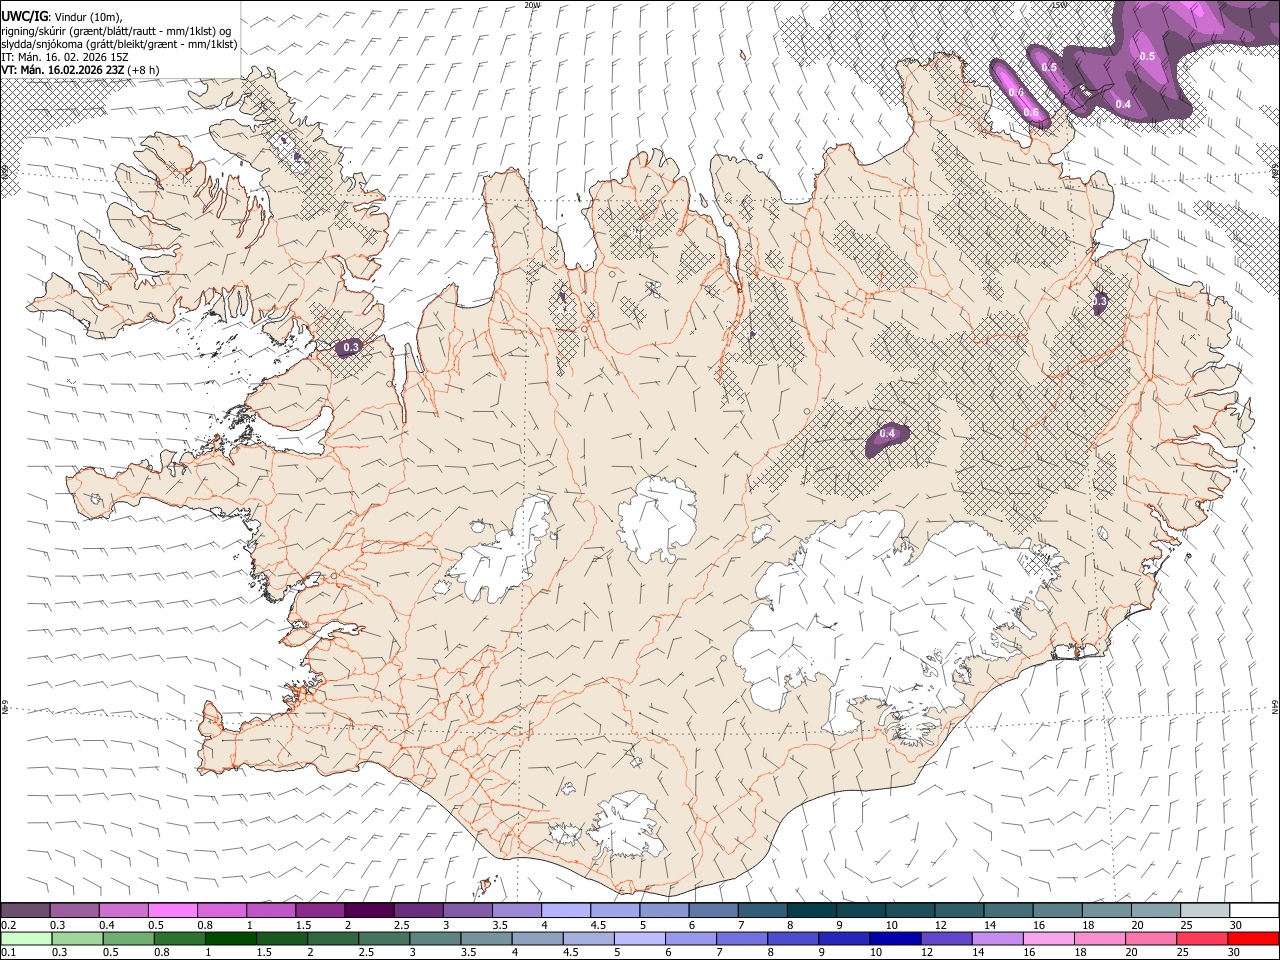Pick the pink rain-scale swatch labeled 20
The height and width of the screenshot is (960, 1280).
[x=1150, y=938]
